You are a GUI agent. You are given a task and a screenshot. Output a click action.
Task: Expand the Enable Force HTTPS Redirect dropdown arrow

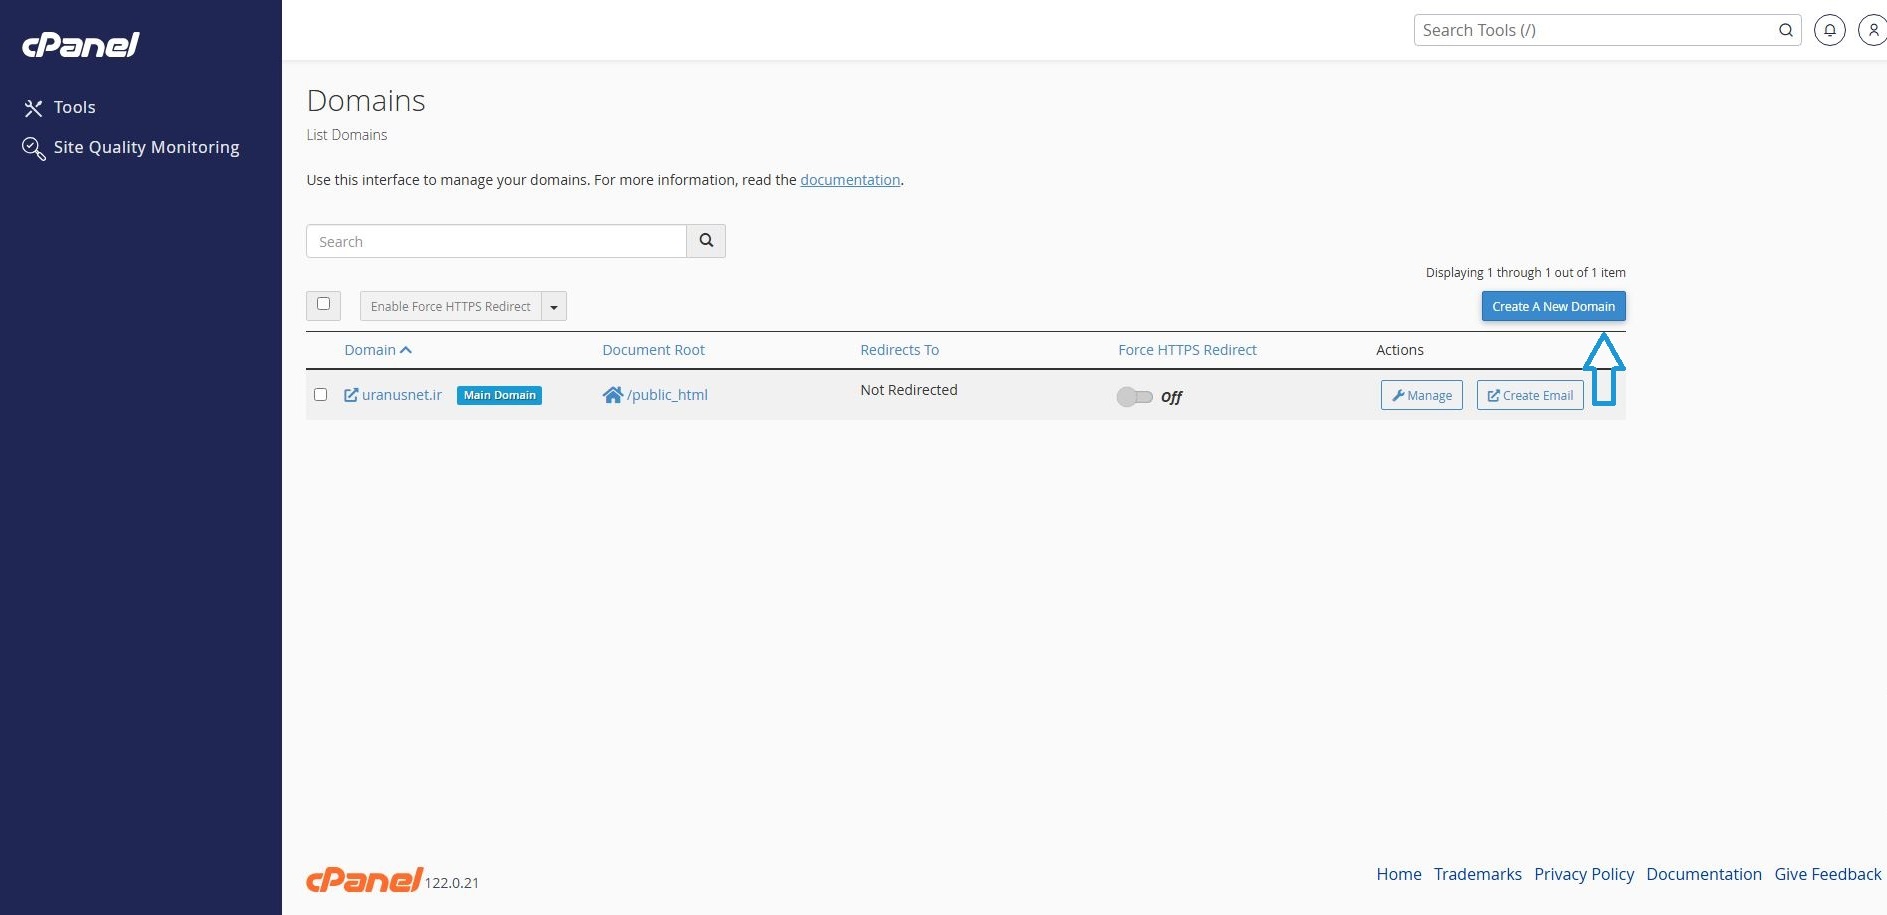pos(554,307)
